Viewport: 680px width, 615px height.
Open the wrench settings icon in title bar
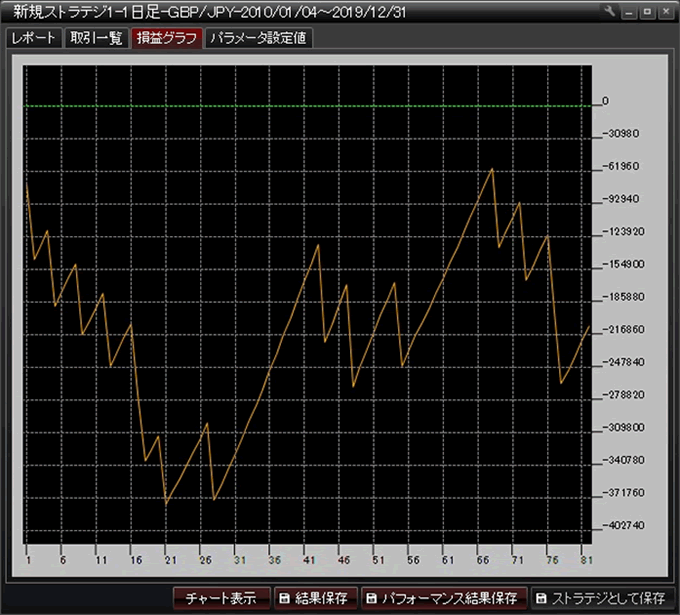tap(609, 12)
